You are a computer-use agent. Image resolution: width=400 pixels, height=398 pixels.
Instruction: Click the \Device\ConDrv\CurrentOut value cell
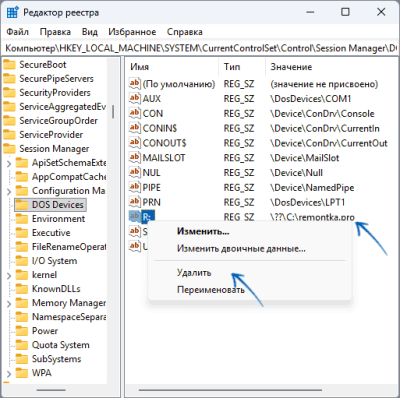[329, 143]
